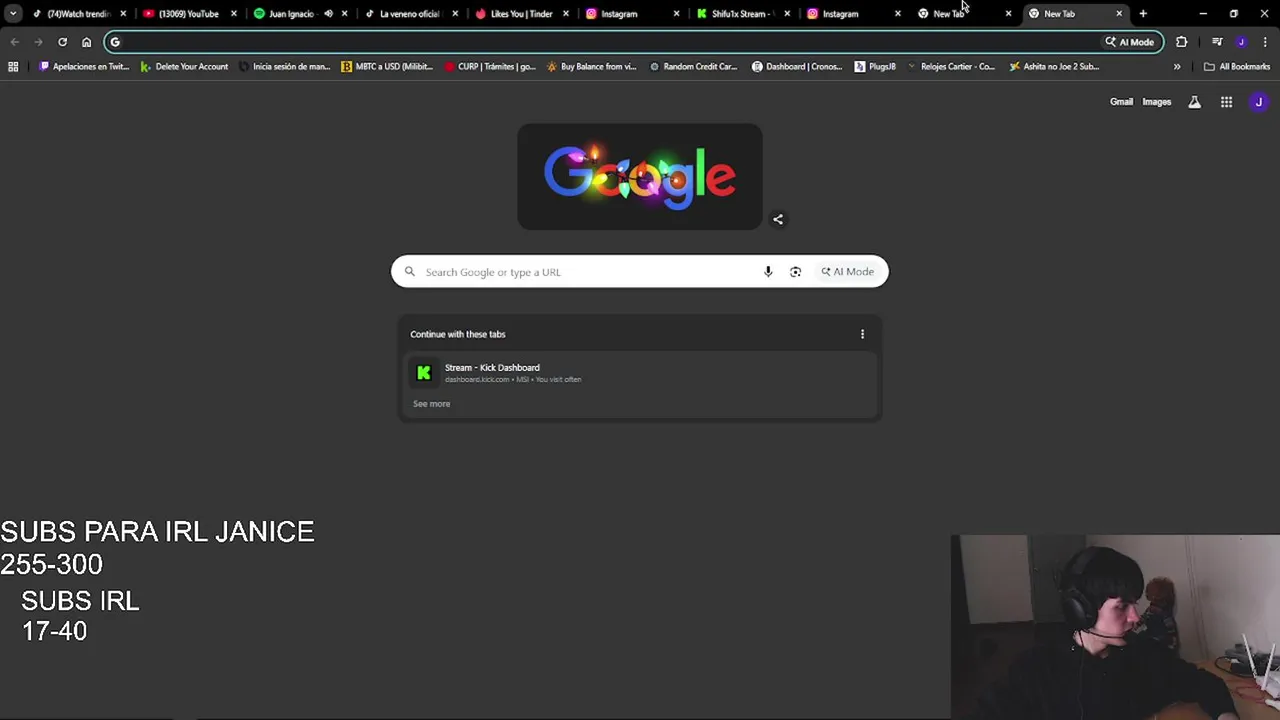Image resolution: width=1280 pixels, height=720 pixels.
Task: Open Ashita no Joe 2 bookmark
Action: (1054, 67)
